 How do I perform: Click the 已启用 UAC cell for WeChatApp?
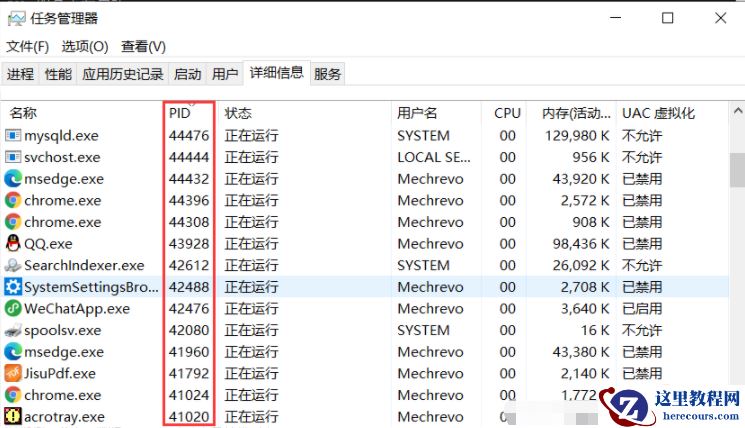[642, 309]
